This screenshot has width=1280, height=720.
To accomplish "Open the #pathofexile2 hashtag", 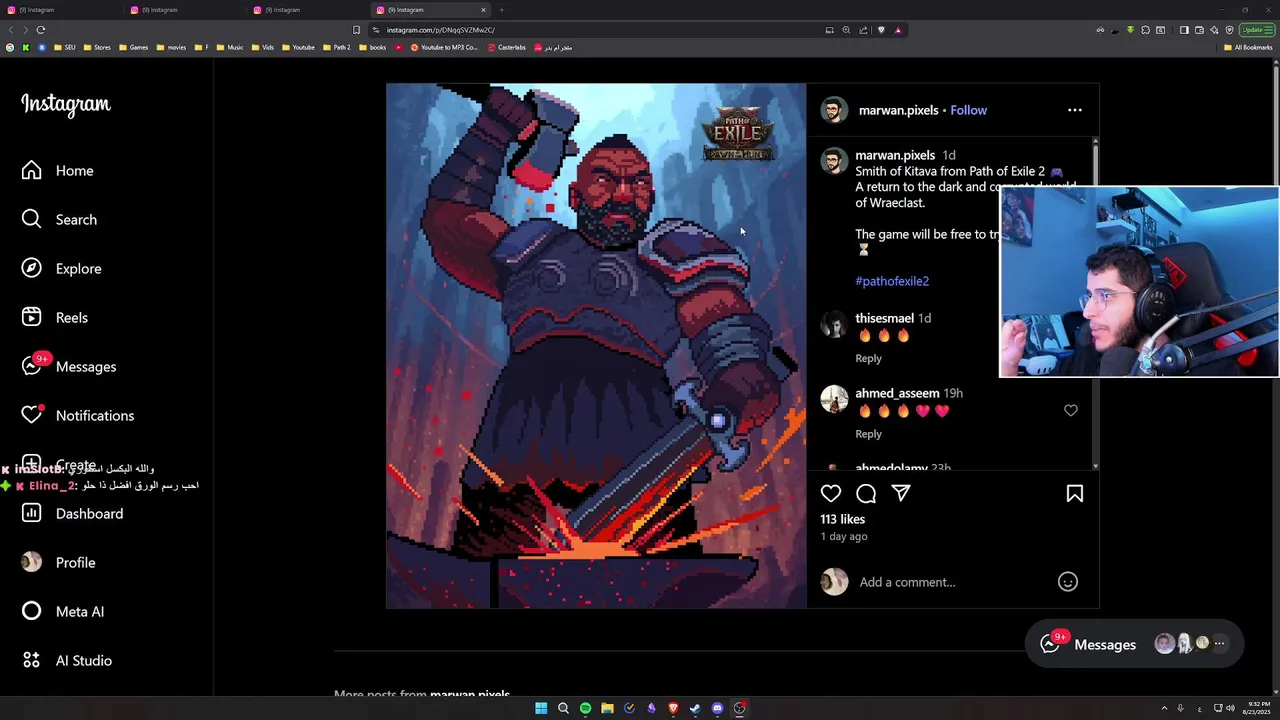I will [x=892, y=281].
